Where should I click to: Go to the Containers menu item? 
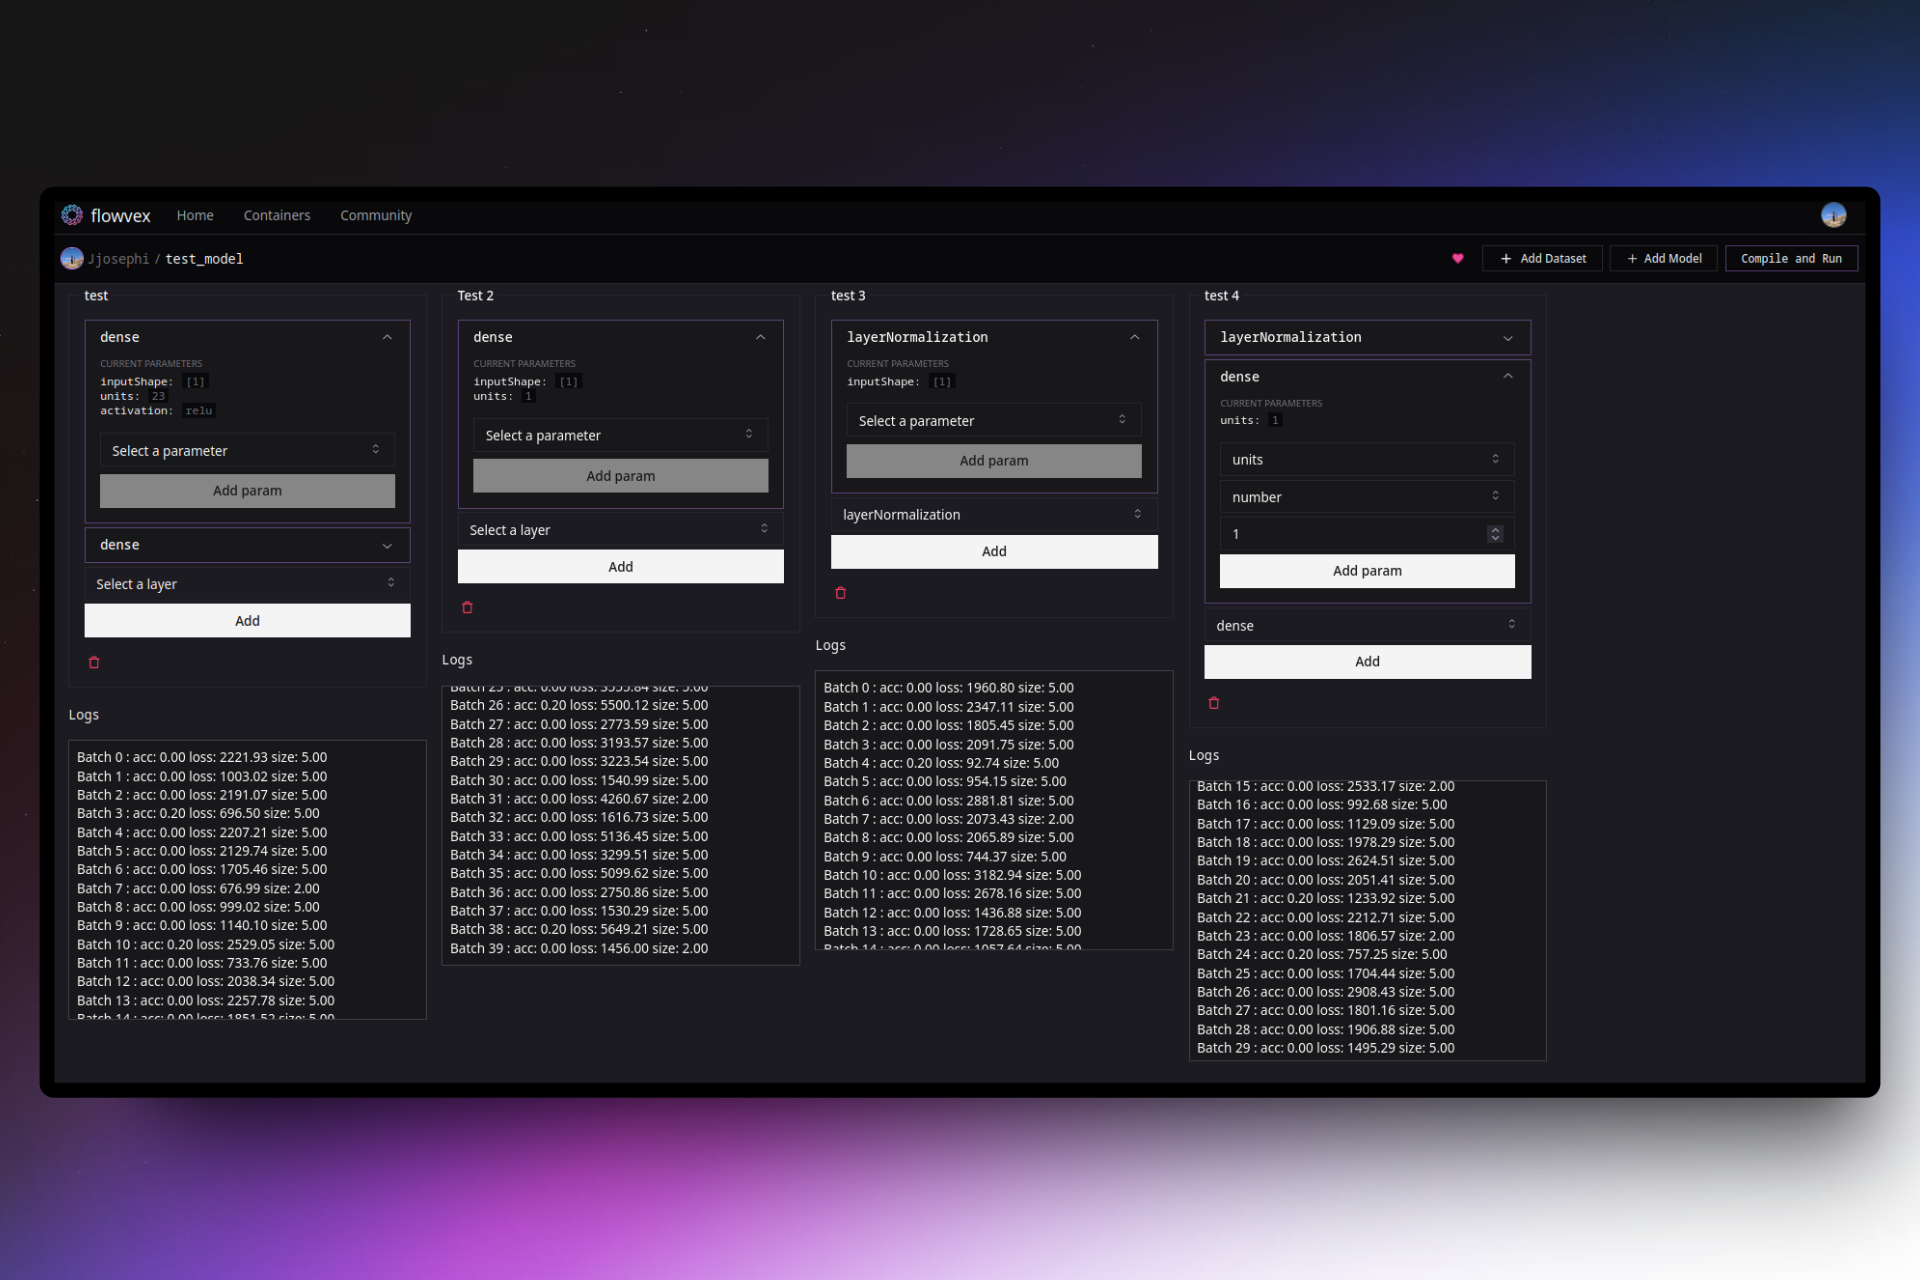pyautogui.click(x=277, y=215)
